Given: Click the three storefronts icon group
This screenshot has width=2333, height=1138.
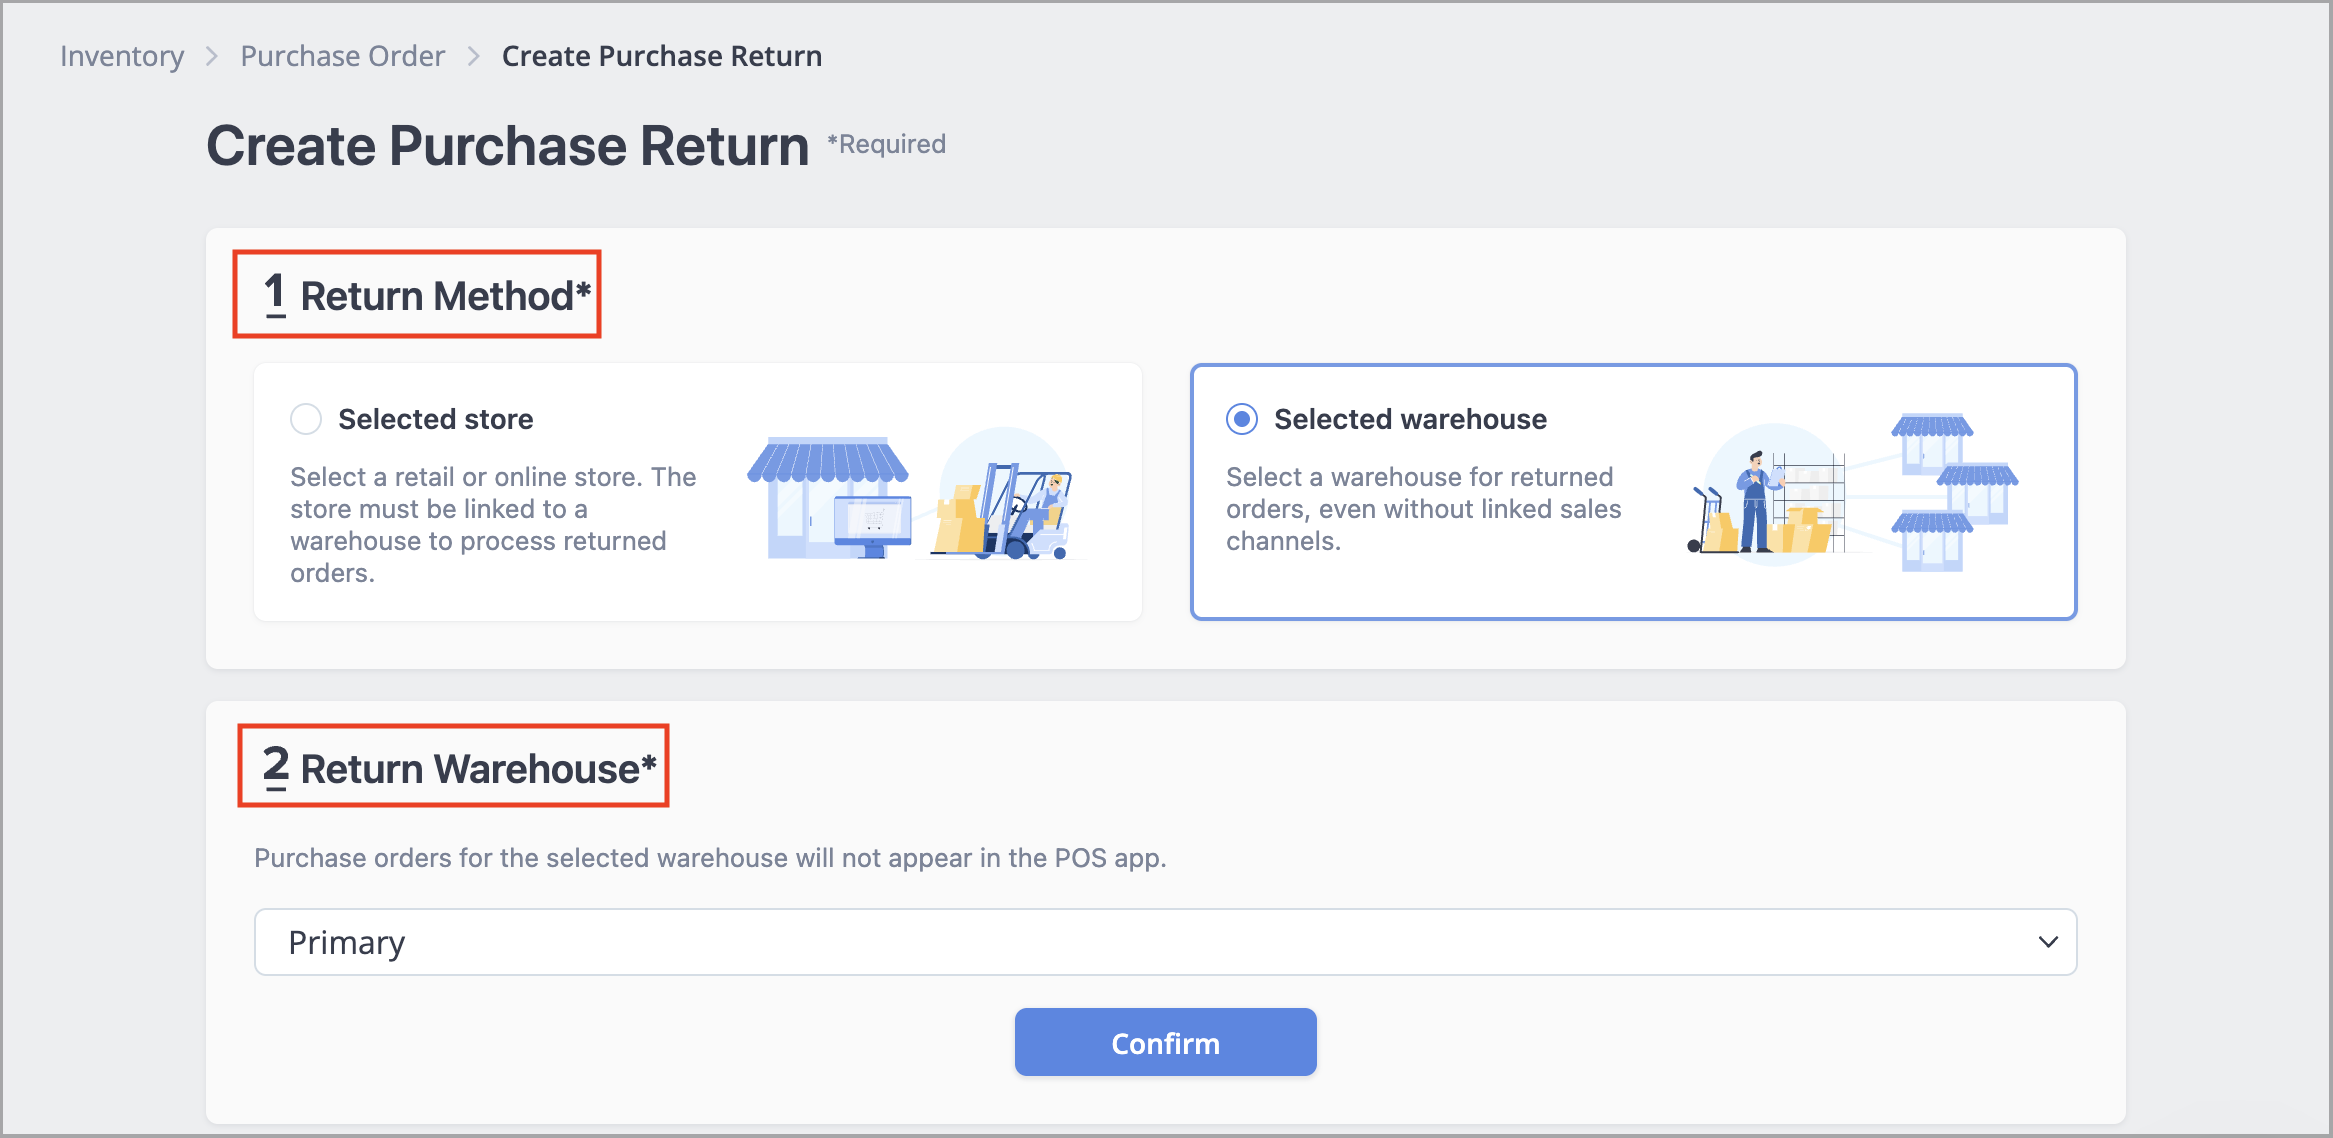Looking at the screenshot, I should (x=1954, y=492).
